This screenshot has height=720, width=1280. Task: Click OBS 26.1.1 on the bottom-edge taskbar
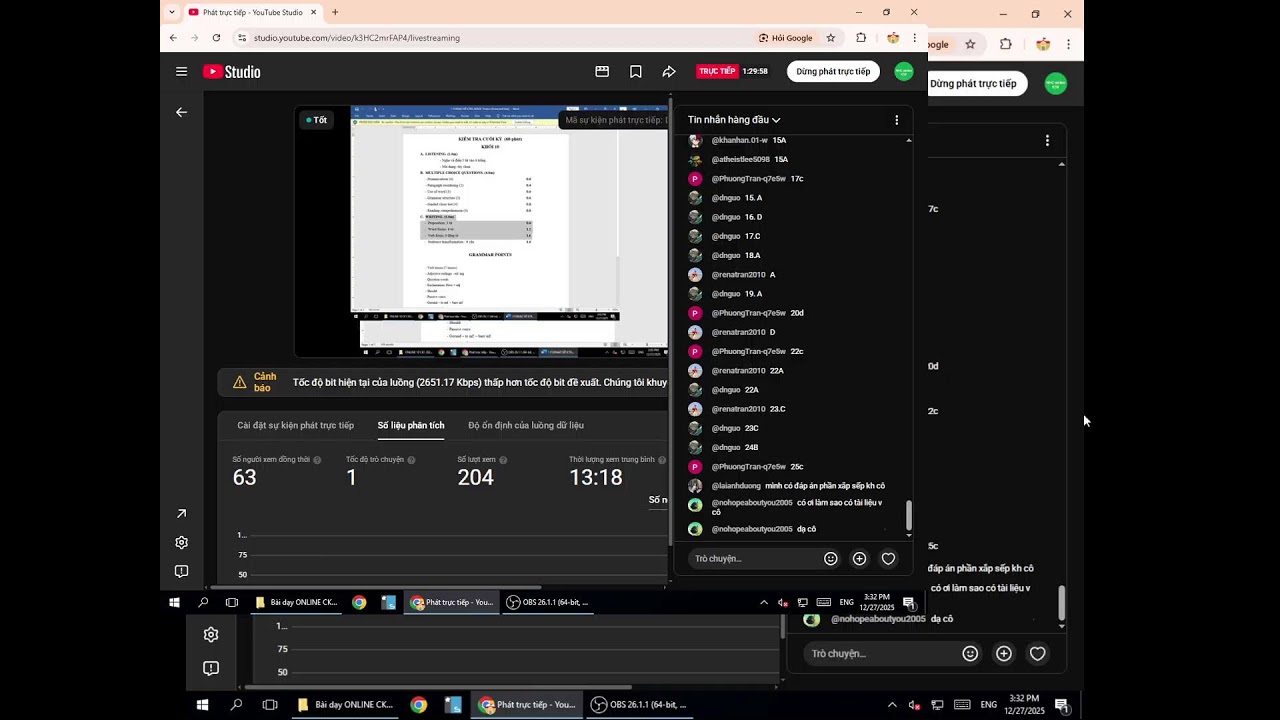pyautogui.click(x=638, y=705)
